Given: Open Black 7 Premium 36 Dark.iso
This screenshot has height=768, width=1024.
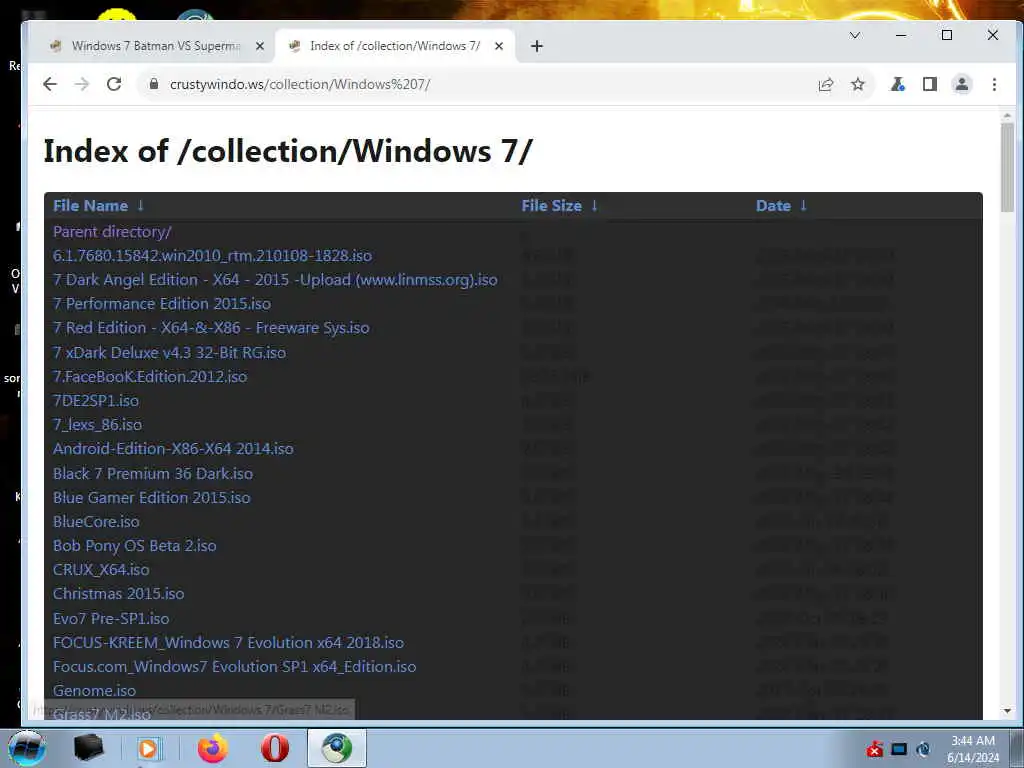Looking at the screenshot, I should pos(153,473).
